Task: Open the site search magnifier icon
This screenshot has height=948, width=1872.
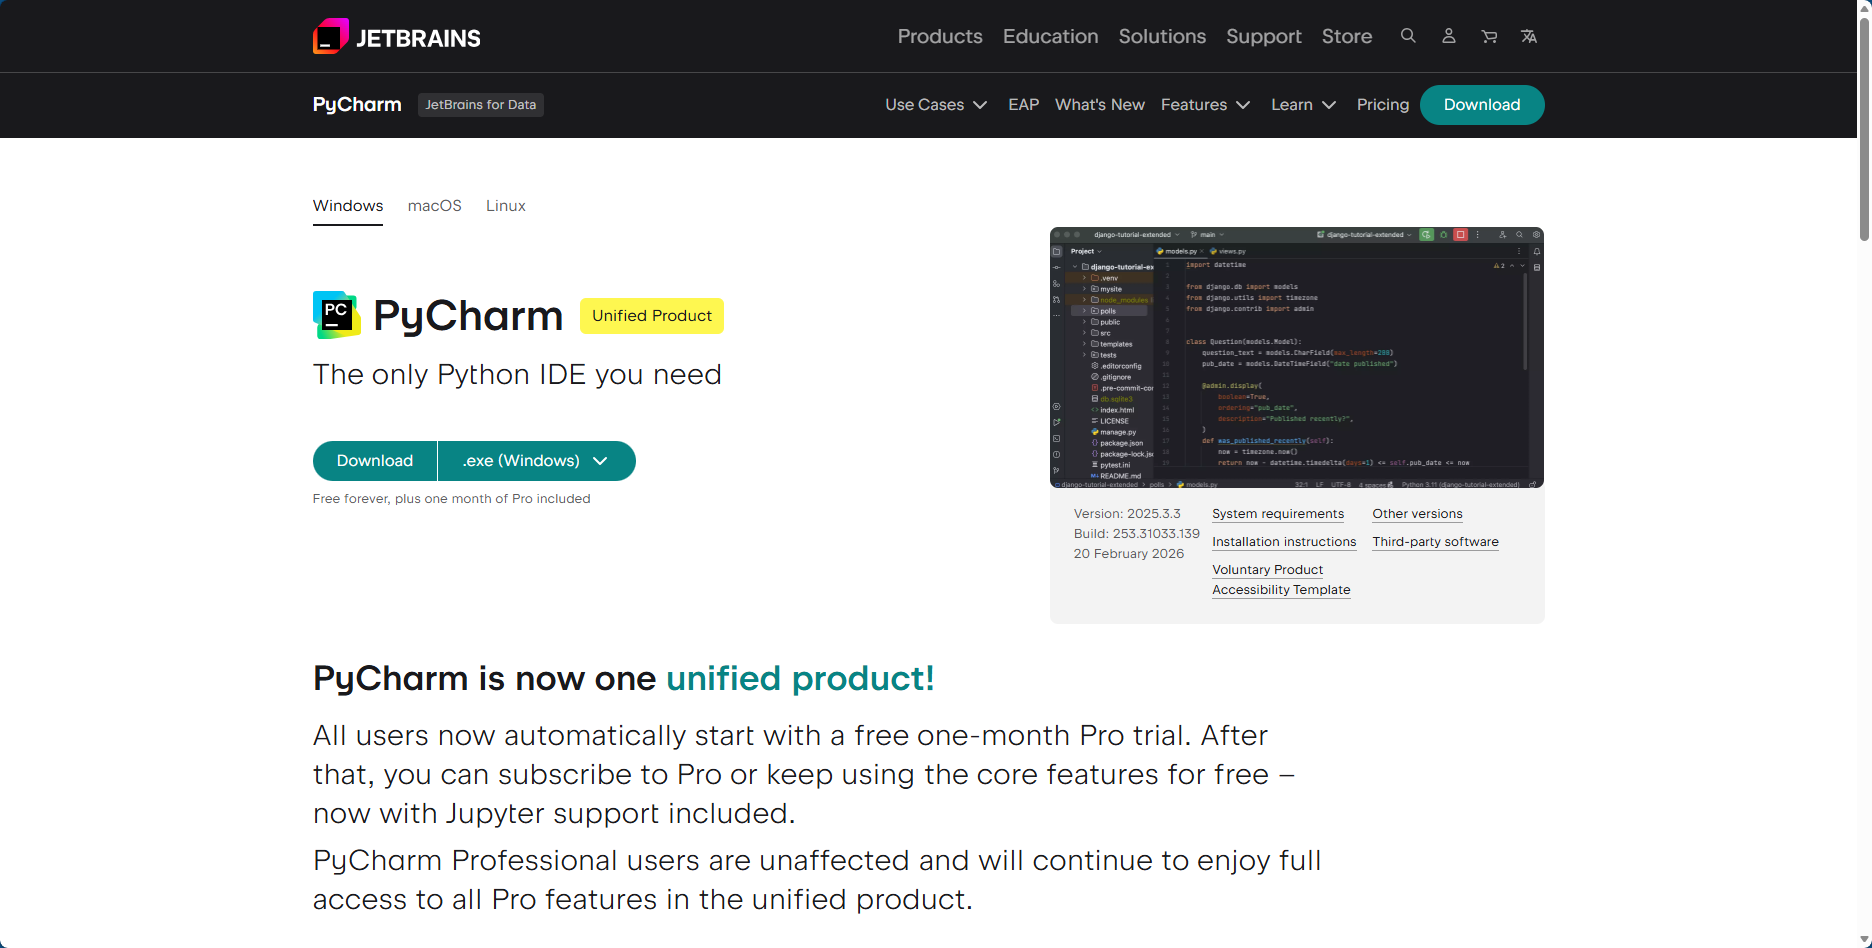Action: (1408, 36)
